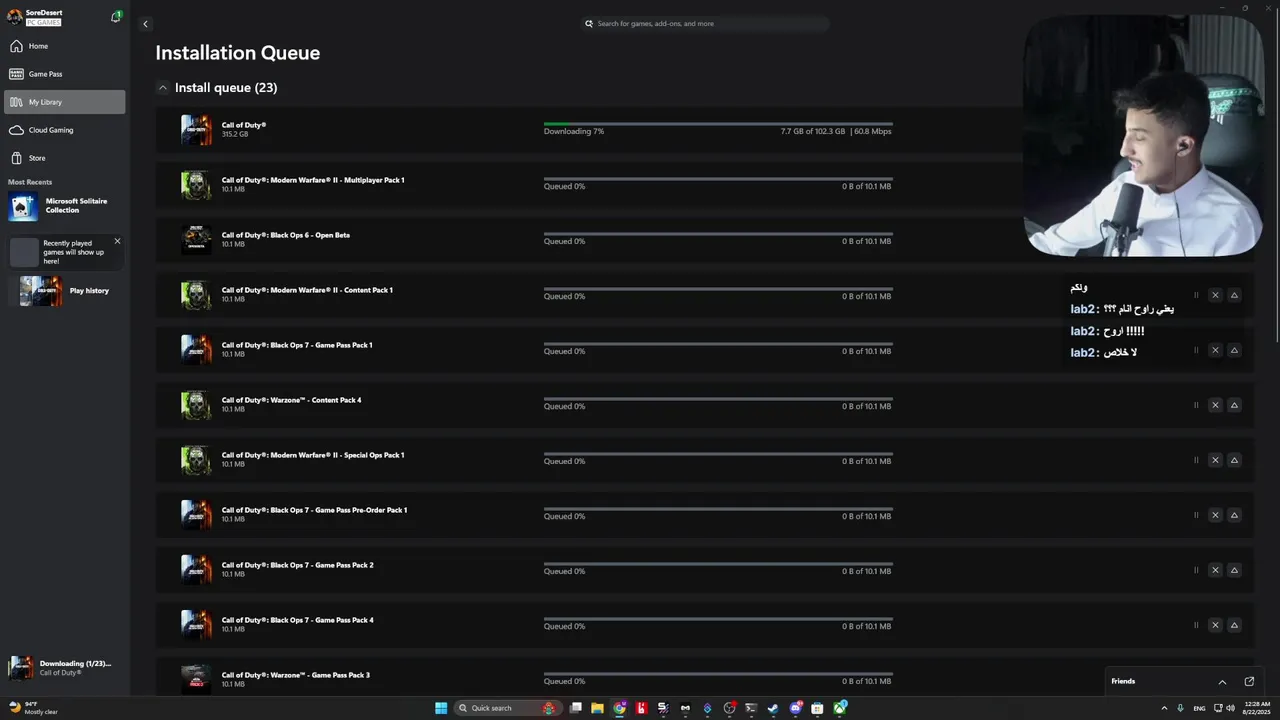Prioritize Warzone Content Pack 4 in queue
This screenshot has height=720, width=1280.
tap(1234, 405)
